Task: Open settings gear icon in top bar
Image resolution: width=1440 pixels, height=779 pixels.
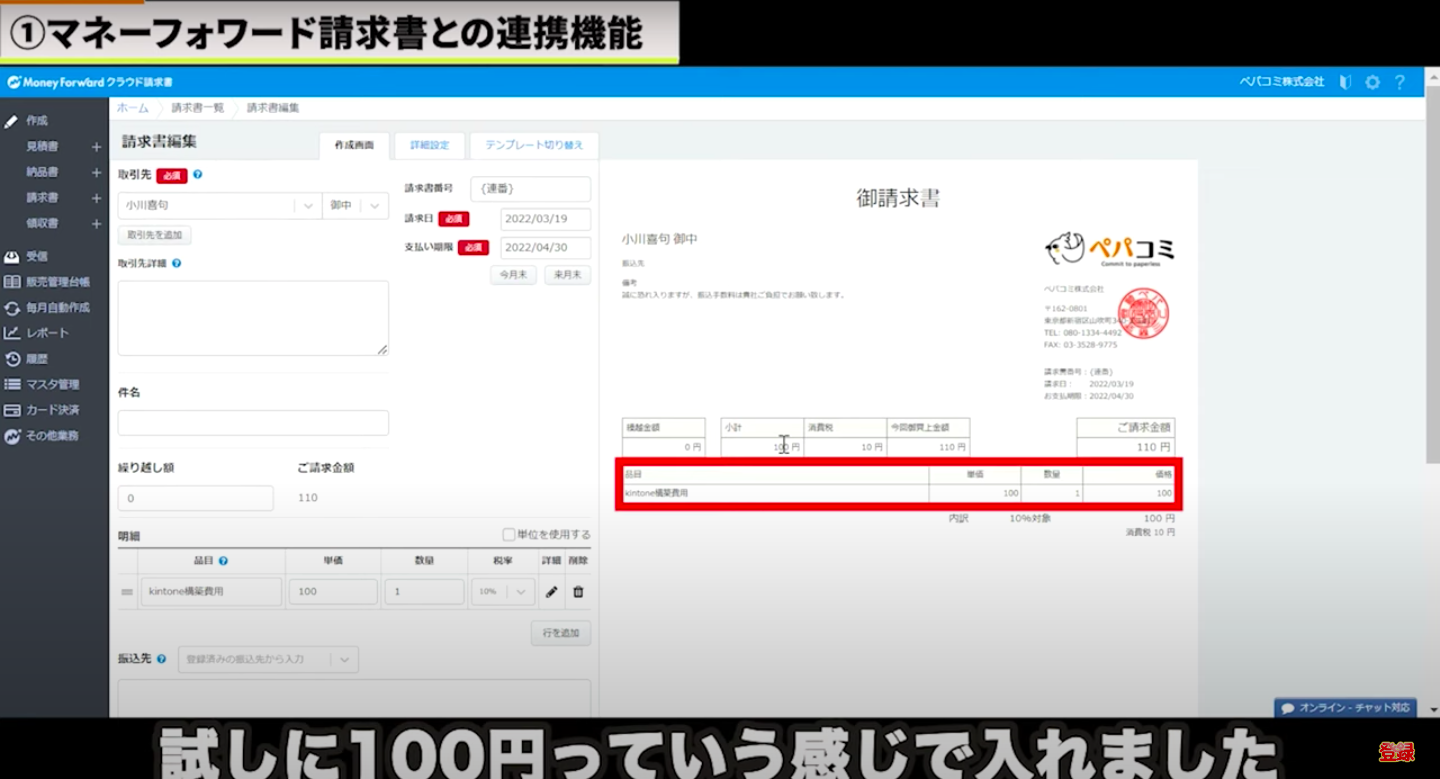Action: [1373, 82]
